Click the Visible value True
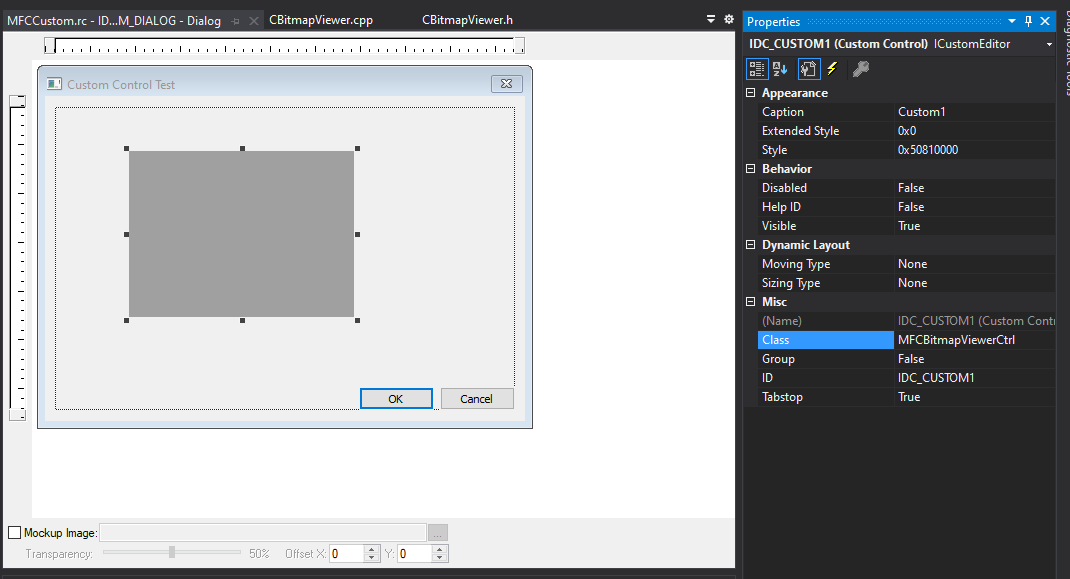Image resolution: width=1070 pixels, height=579 pixels. click(x=974, y=226)
